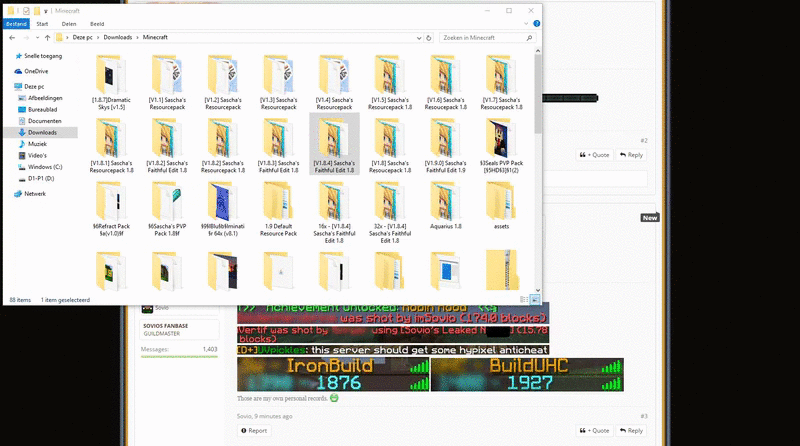Select [V1.9.0] Sascha's Faithful Edit 1.9 folder

(445, 145)
